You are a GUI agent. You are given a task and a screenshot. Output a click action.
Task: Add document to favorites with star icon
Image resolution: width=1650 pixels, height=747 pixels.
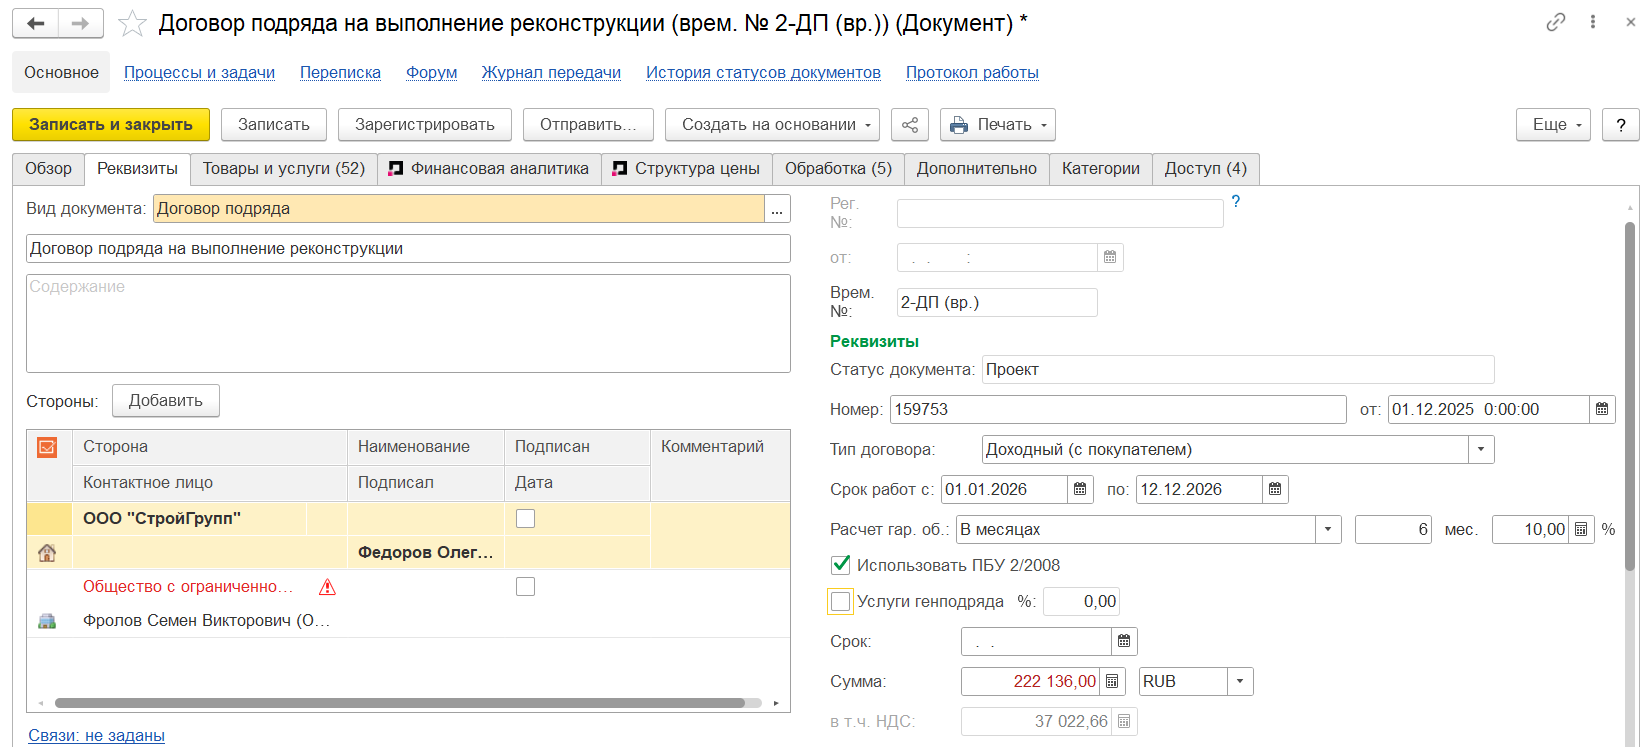132,23
